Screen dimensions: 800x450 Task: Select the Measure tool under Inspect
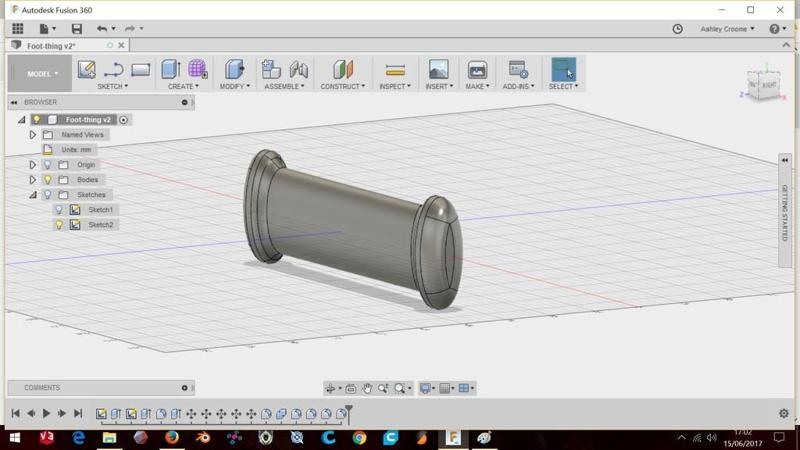pyautogui.click(x=395, y=69)
